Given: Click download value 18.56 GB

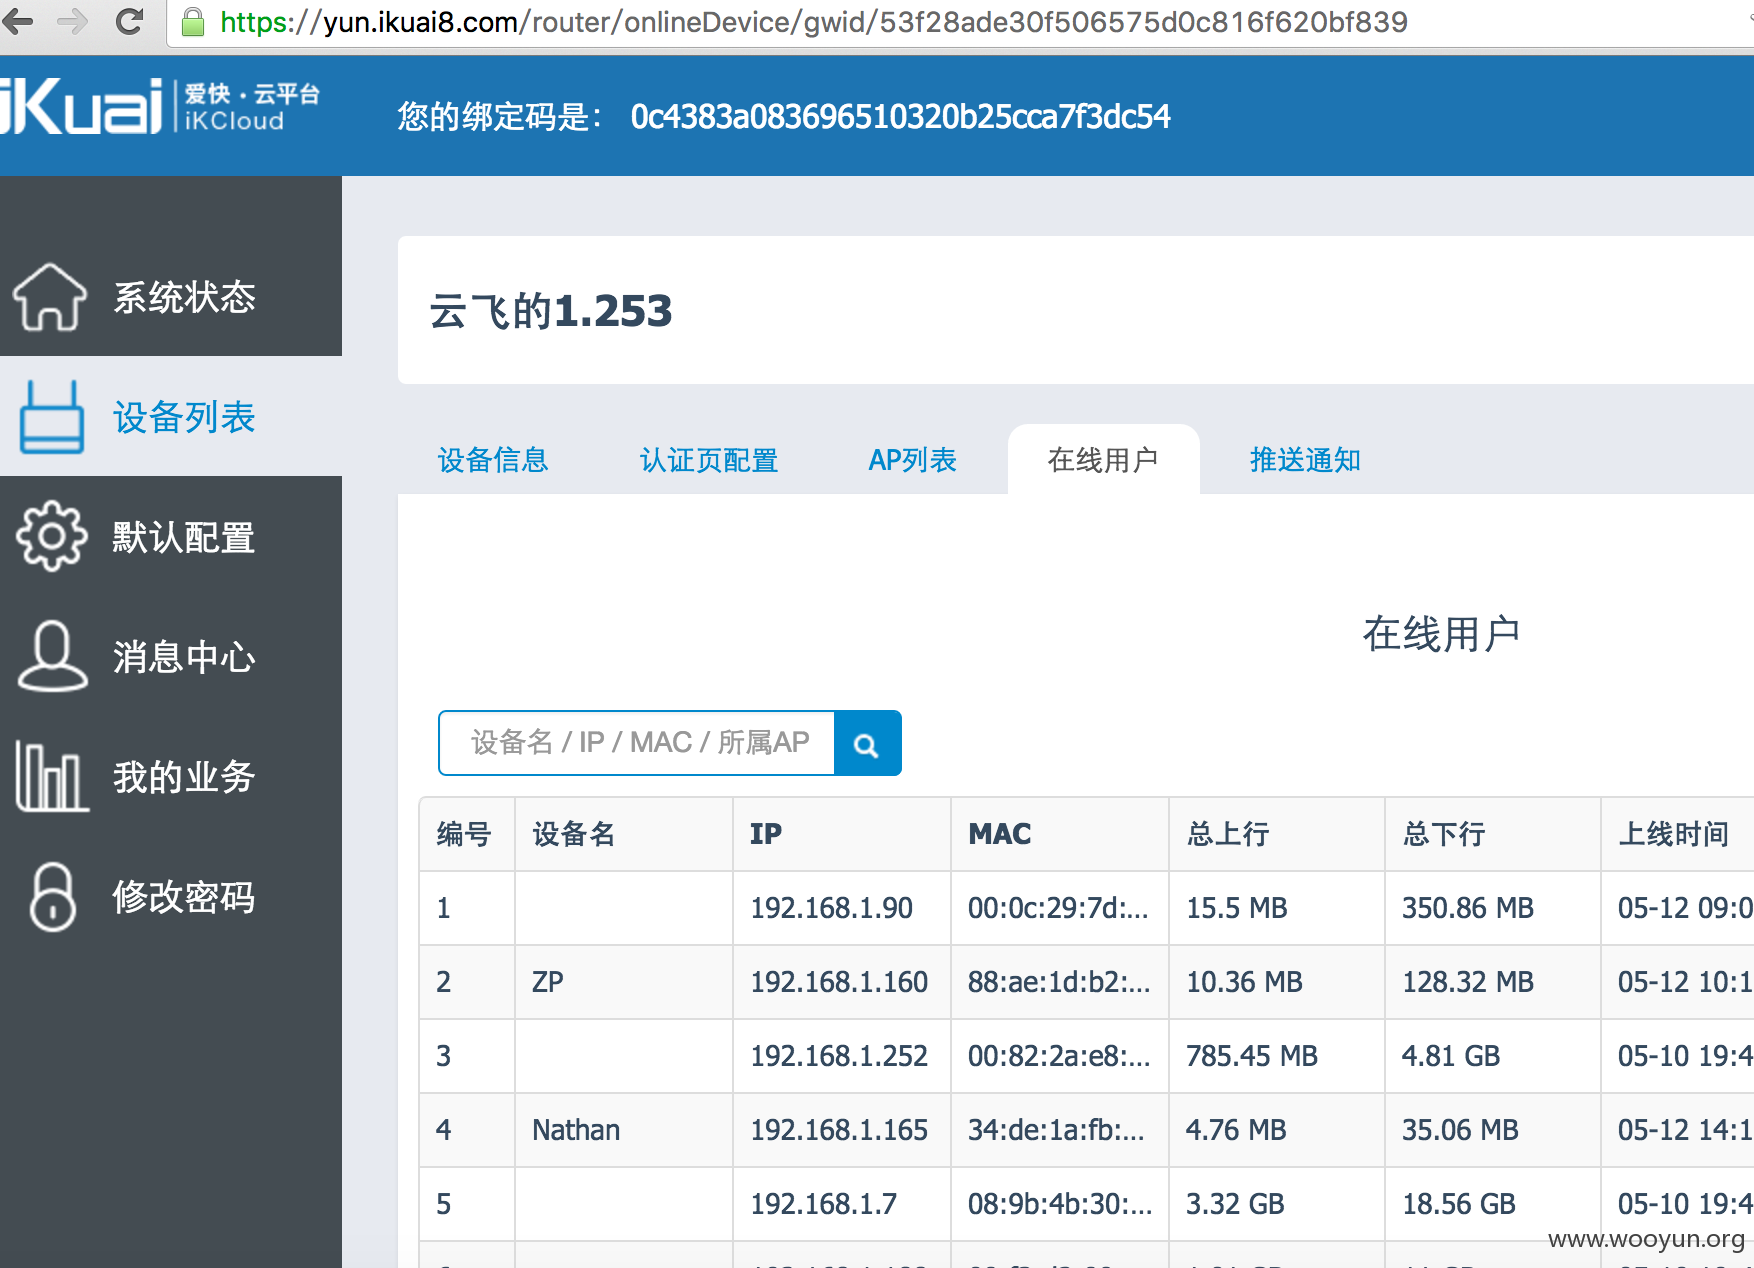Looking at the screenshot, I should (1459, 1204).
